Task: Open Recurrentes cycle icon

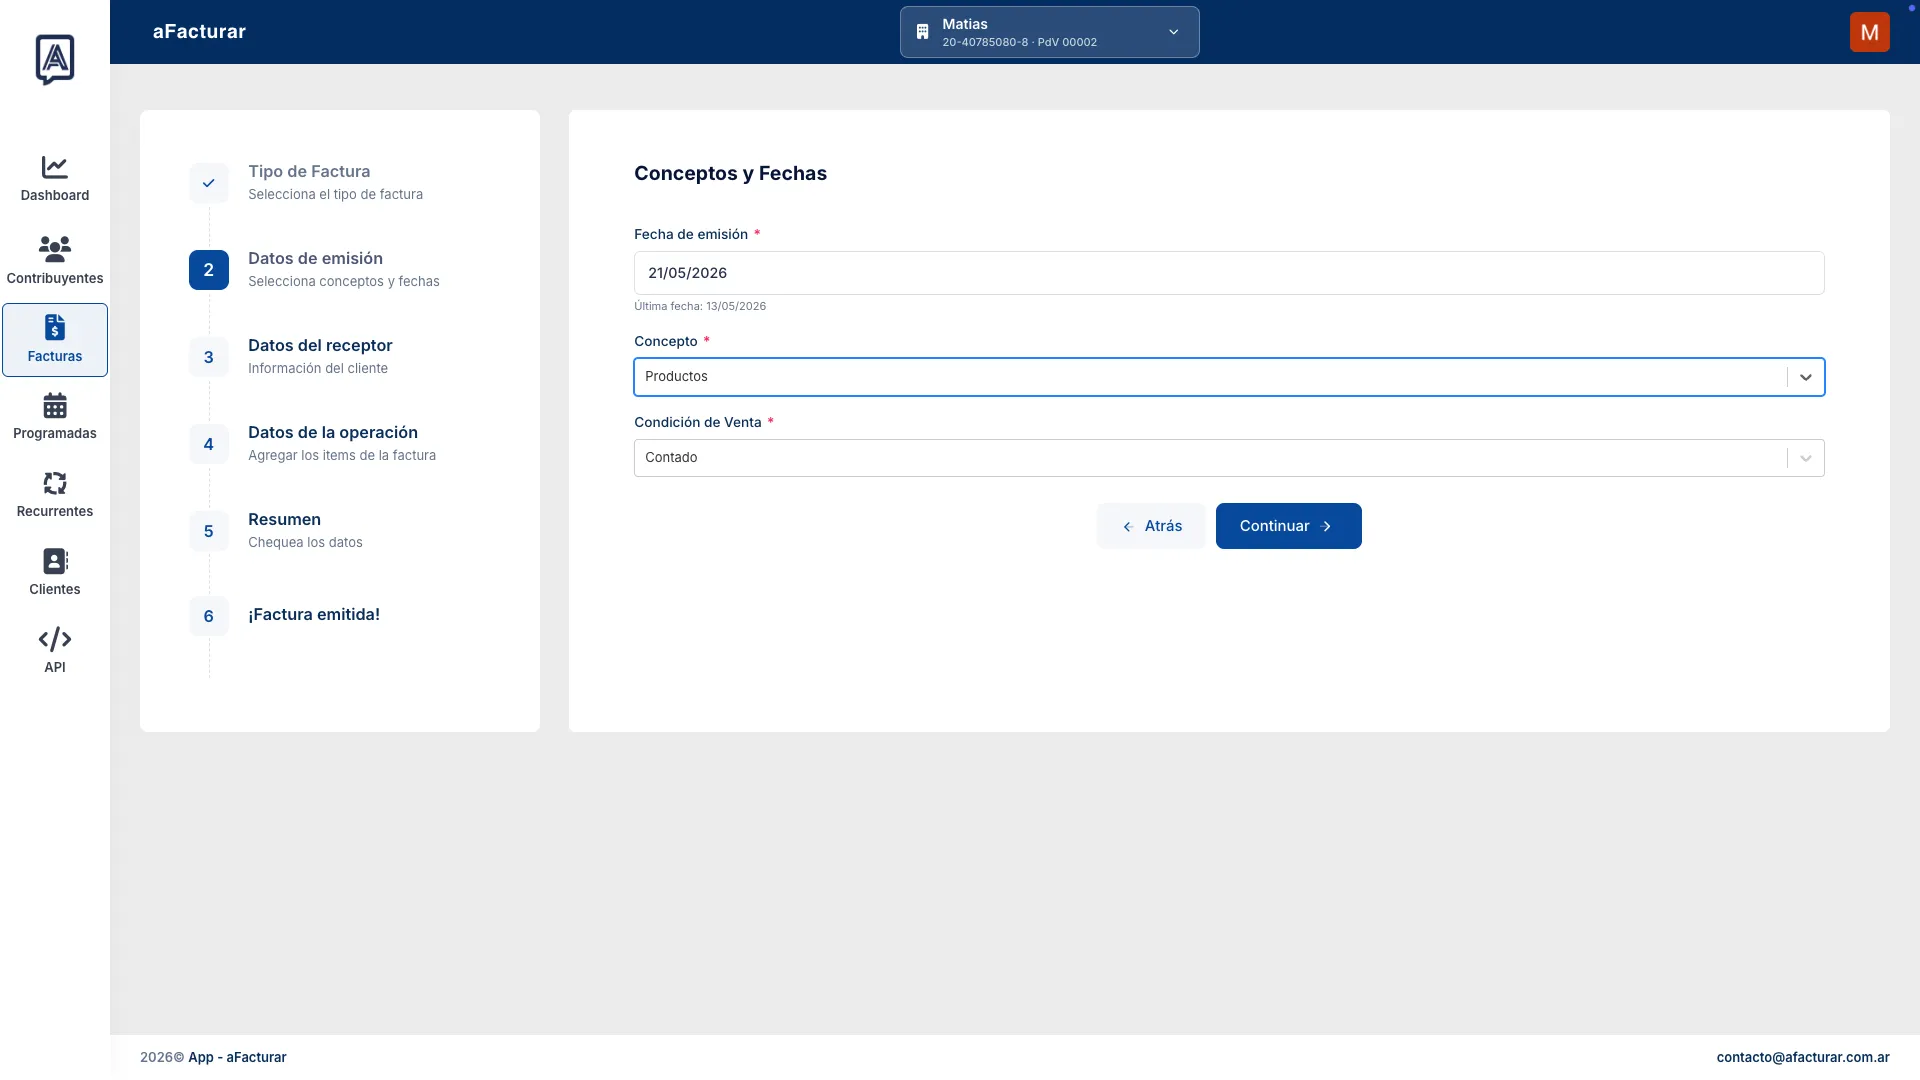Action: [55, 483]
